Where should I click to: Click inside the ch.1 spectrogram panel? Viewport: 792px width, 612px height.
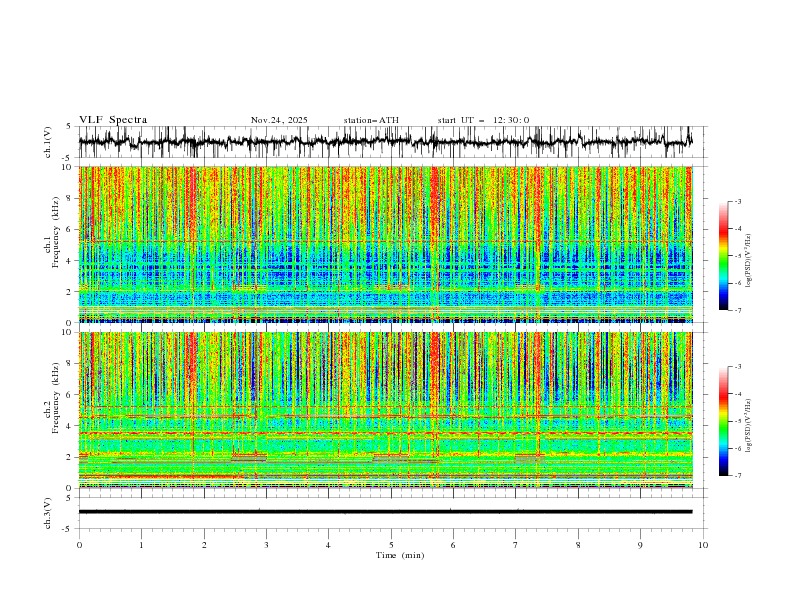click(385, 244)
